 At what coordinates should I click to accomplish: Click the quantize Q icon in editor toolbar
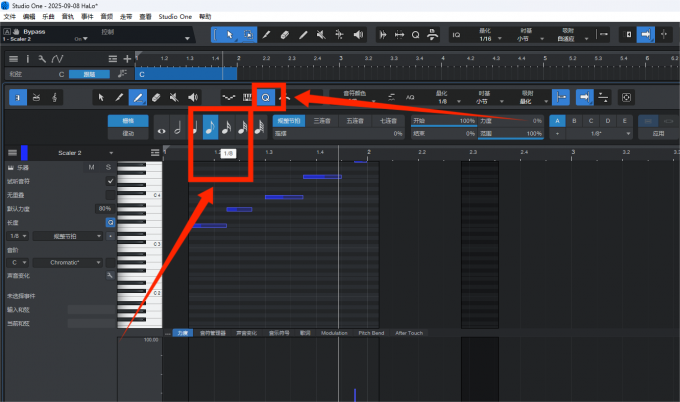265,97
